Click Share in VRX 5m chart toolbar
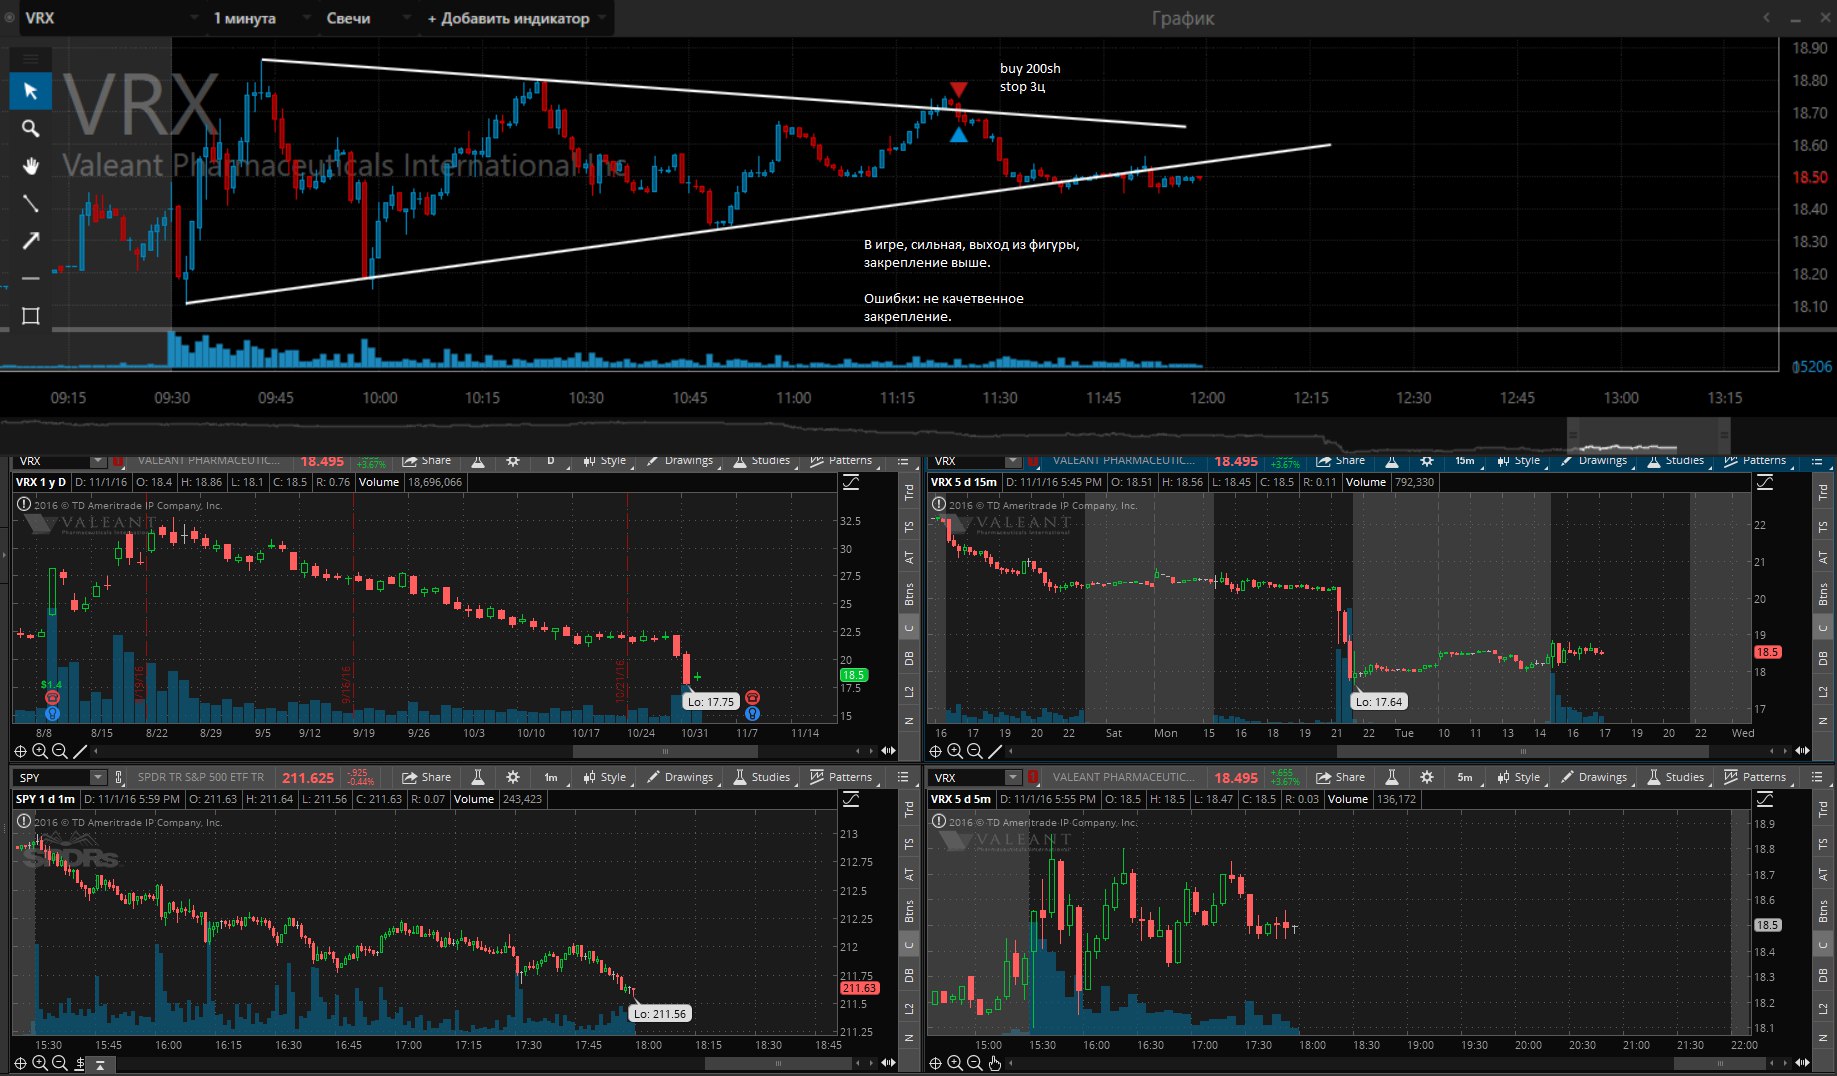 (x=1341, y=777)
